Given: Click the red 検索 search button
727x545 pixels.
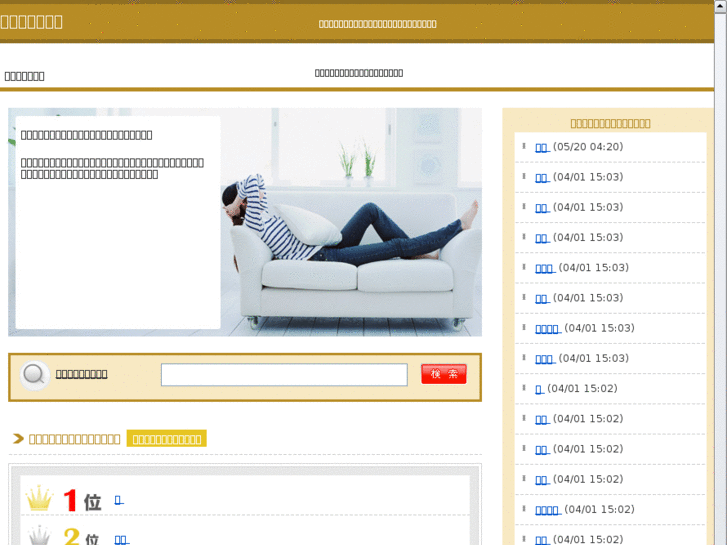Looking at the screenshot, I should click(444, 374).
